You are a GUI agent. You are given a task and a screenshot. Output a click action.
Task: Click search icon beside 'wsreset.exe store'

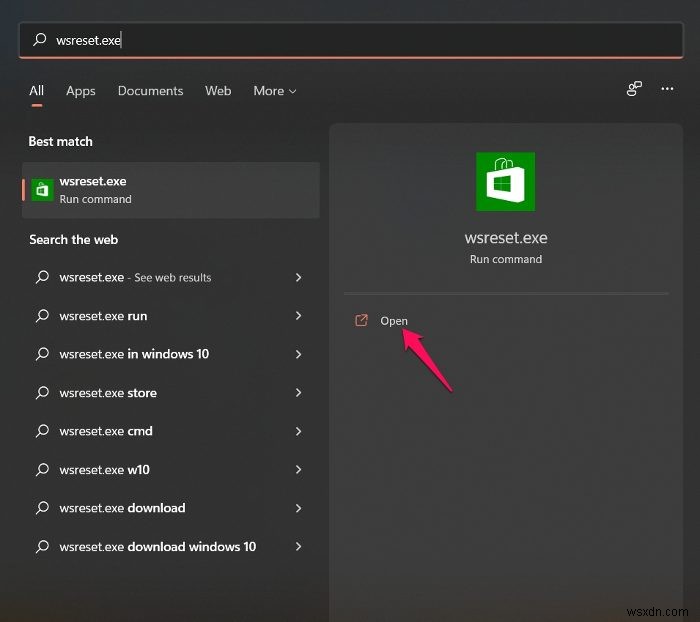42,392
